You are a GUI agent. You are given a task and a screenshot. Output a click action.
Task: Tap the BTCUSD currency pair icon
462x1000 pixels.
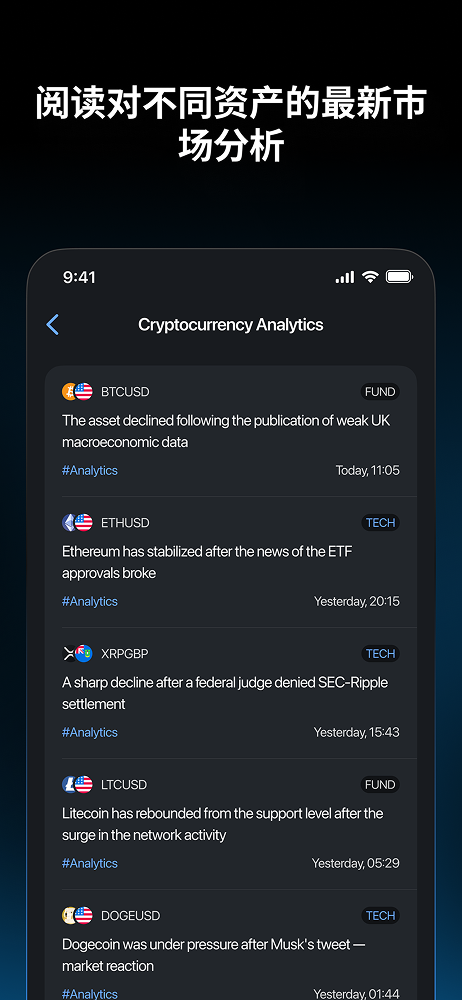(77, 392)
